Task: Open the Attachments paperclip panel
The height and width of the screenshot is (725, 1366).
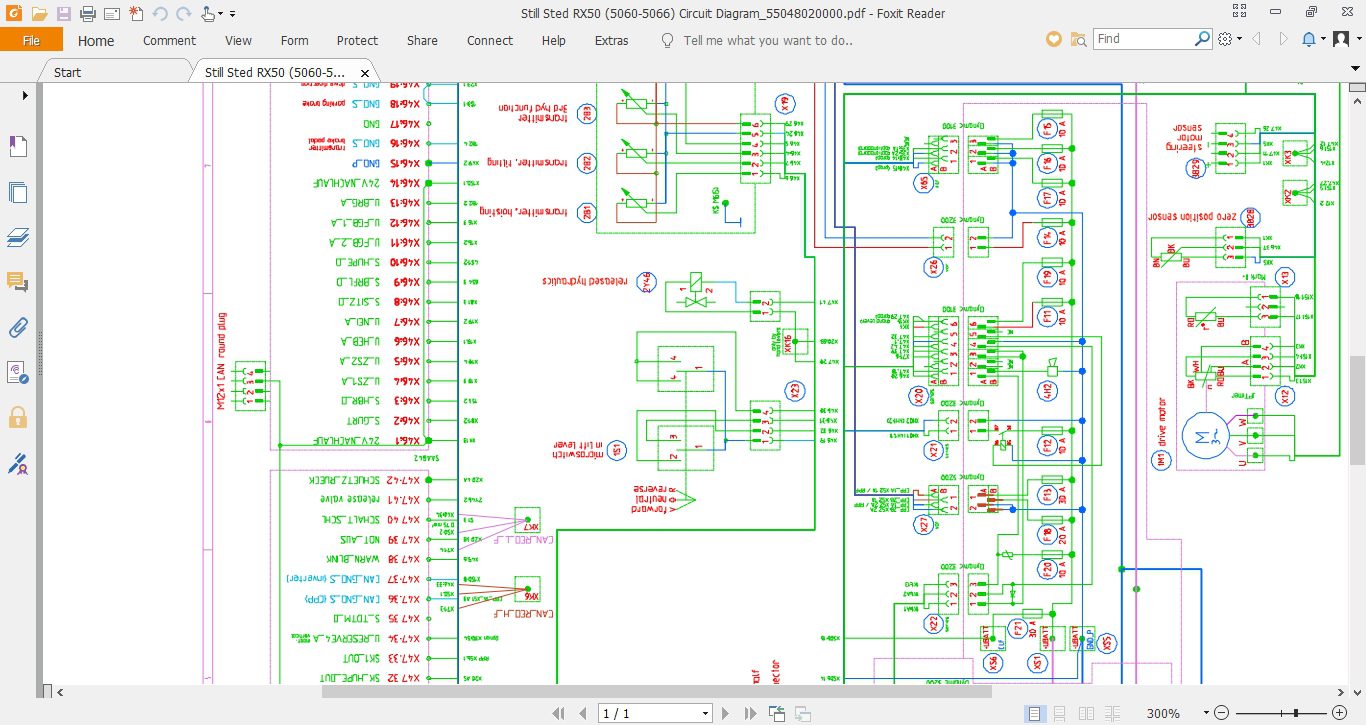Action: point(18,327)
